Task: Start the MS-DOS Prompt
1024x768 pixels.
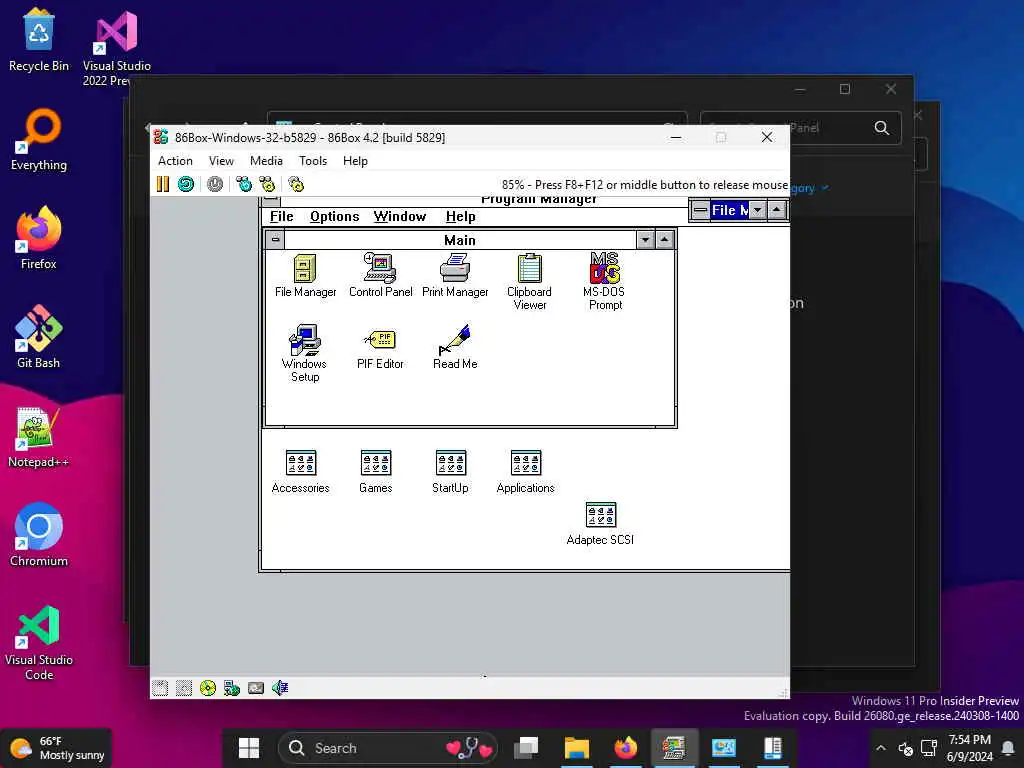Action: (x=605, y=282)
